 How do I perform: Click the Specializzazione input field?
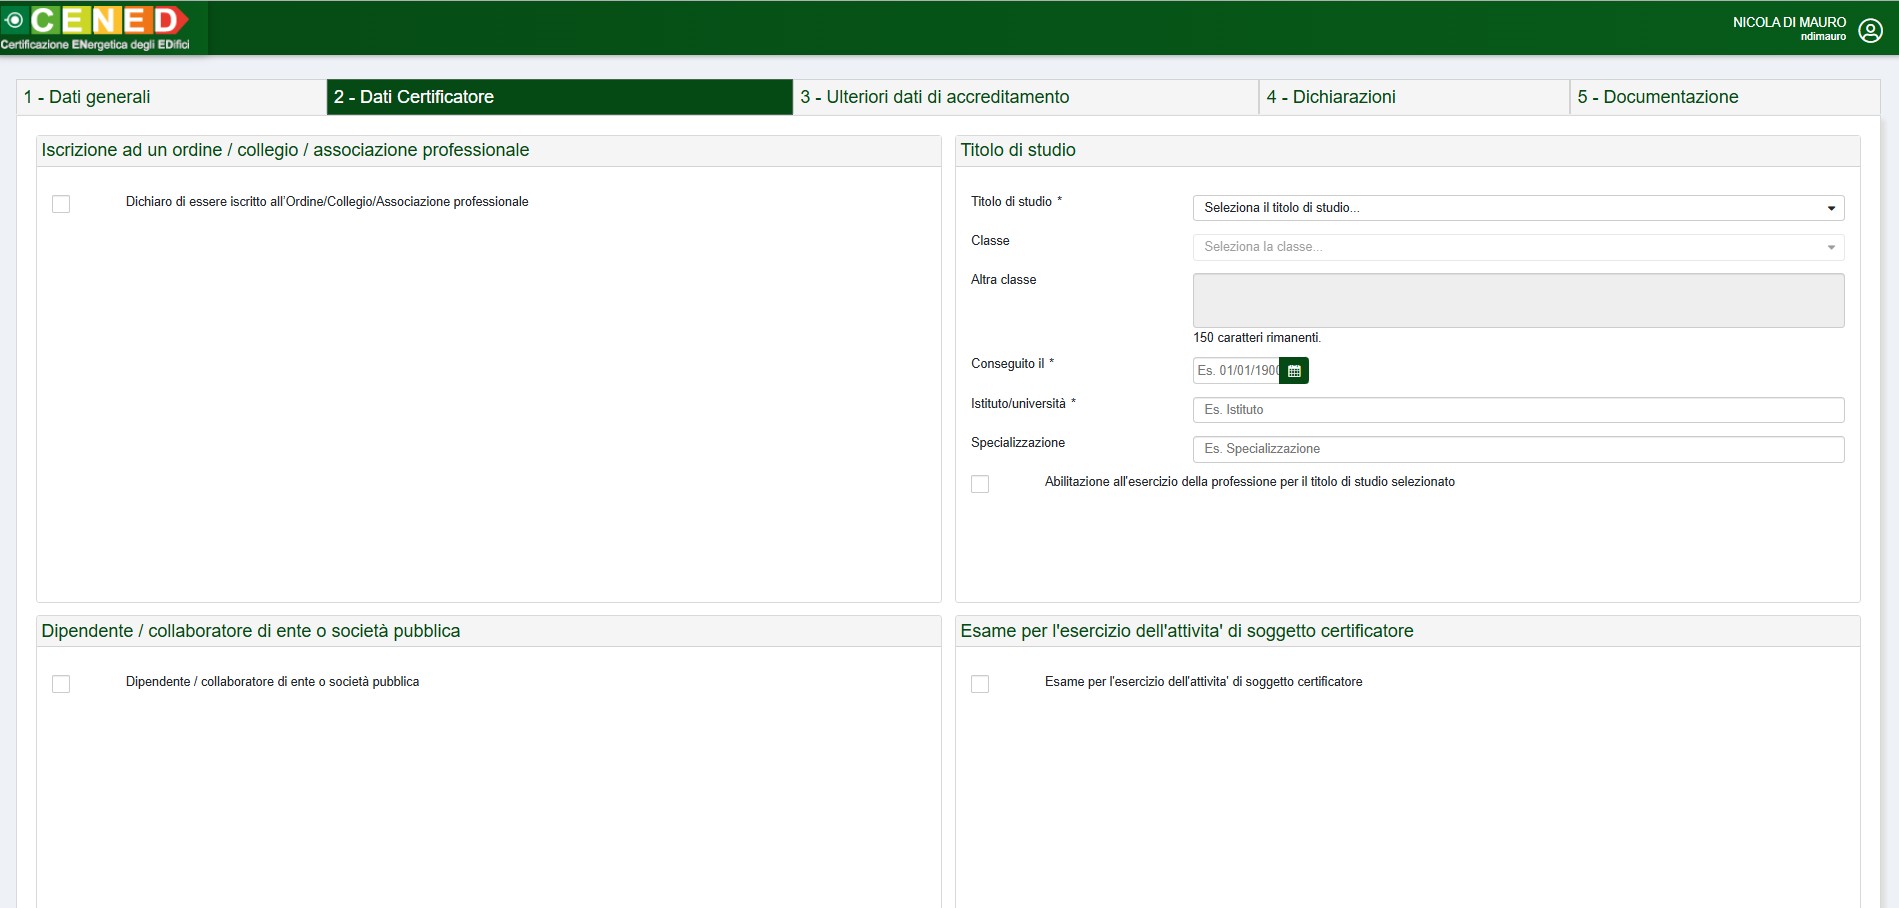(x=1518, y=449)
